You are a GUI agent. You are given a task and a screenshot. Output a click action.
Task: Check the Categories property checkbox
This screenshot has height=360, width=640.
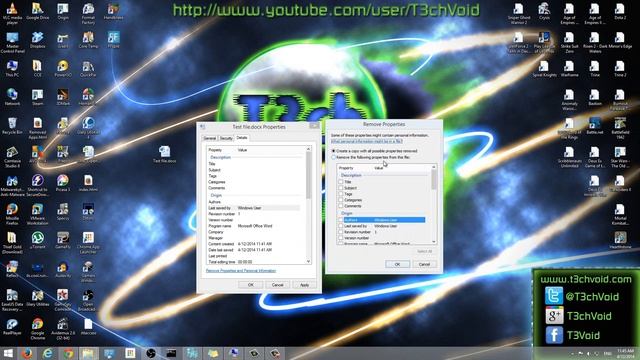click(x=340, y=200)
